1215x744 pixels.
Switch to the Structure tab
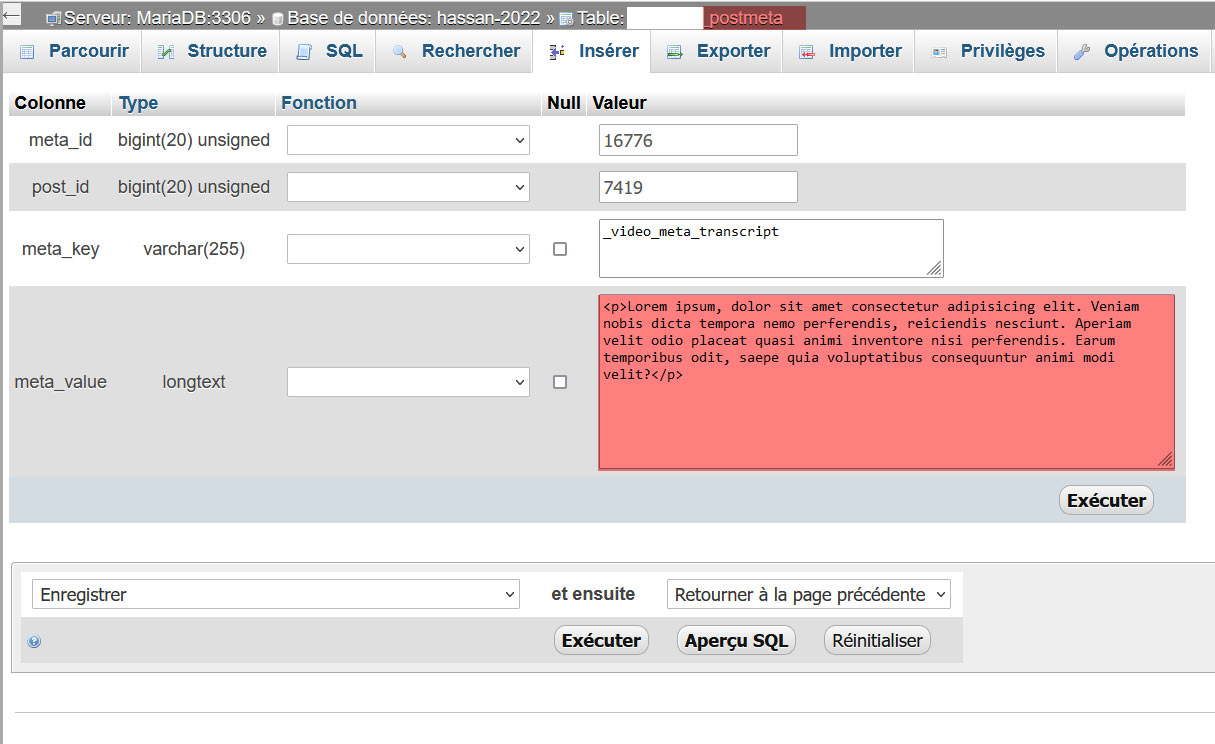pos(211,52)
